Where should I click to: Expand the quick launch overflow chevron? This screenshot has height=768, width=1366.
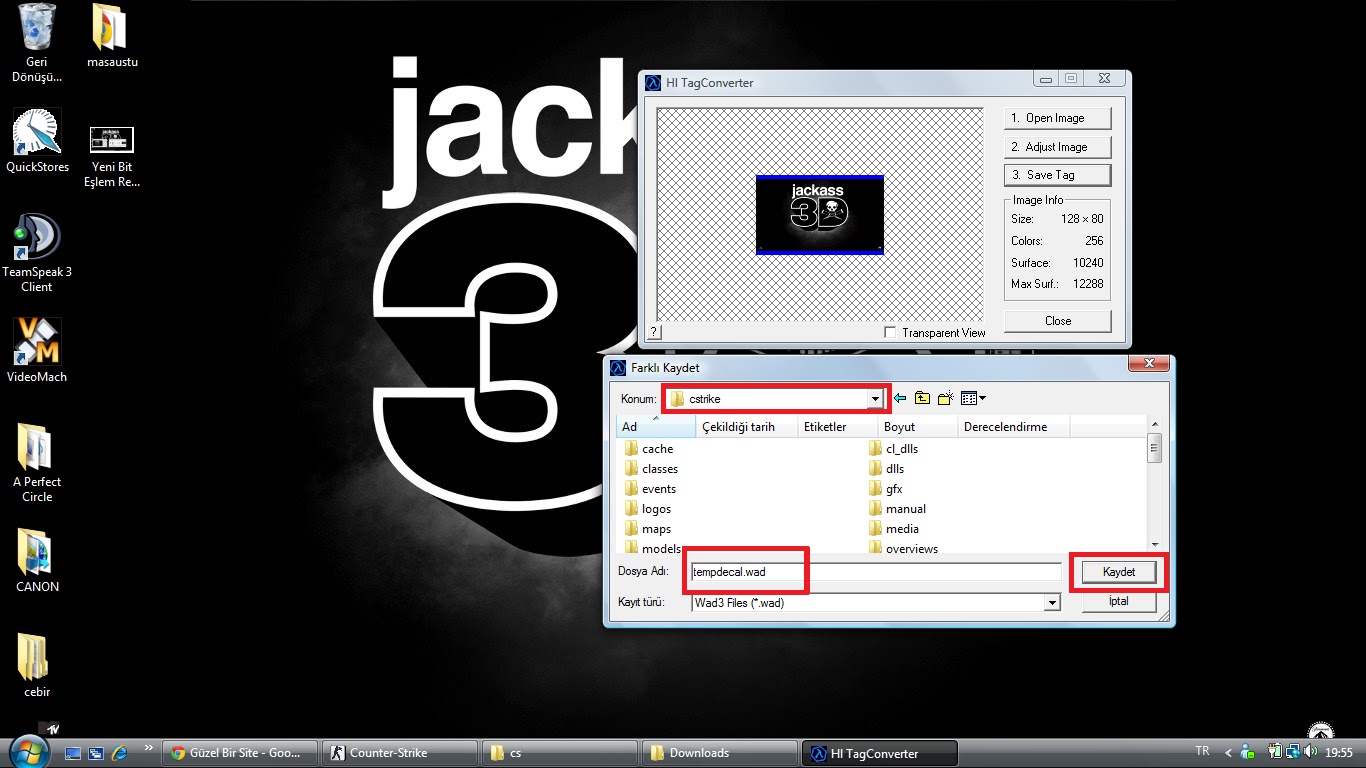point(149,747)
